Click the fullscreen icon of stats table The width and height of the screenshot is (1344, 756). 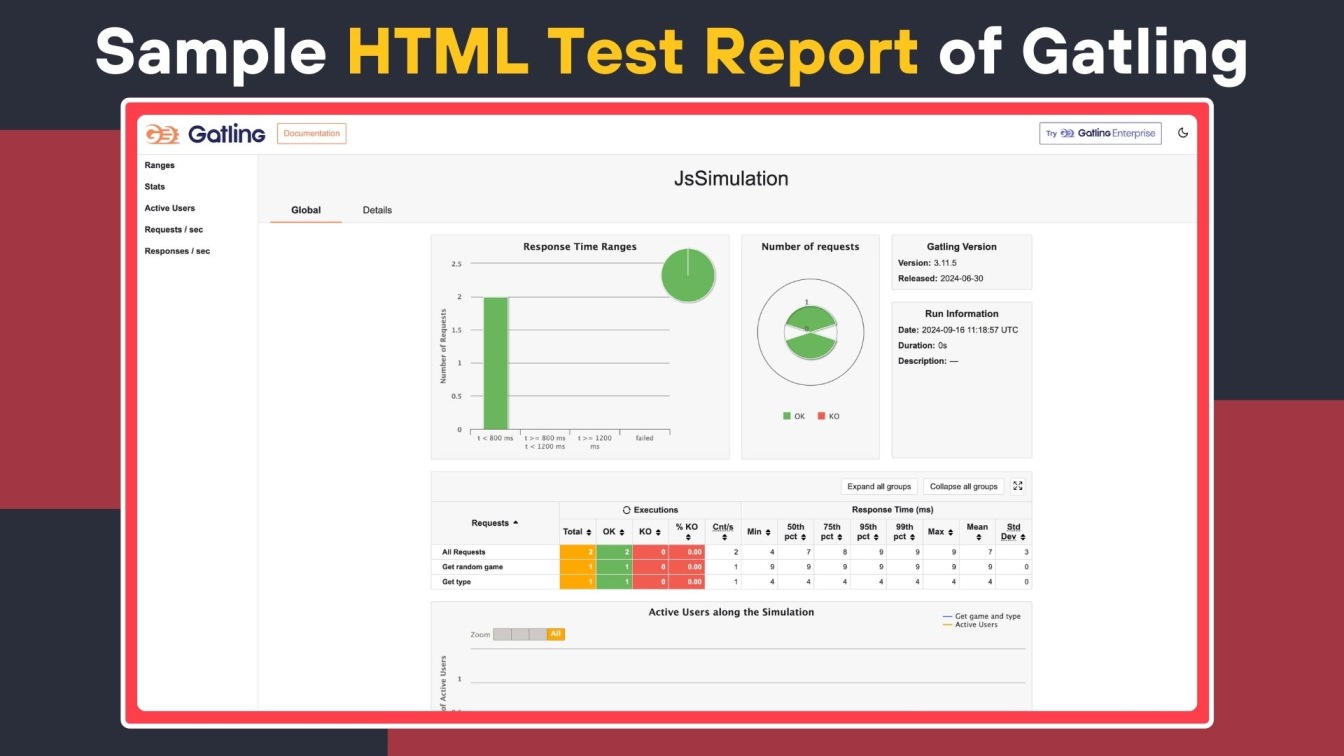click(x=1018, y=486)
